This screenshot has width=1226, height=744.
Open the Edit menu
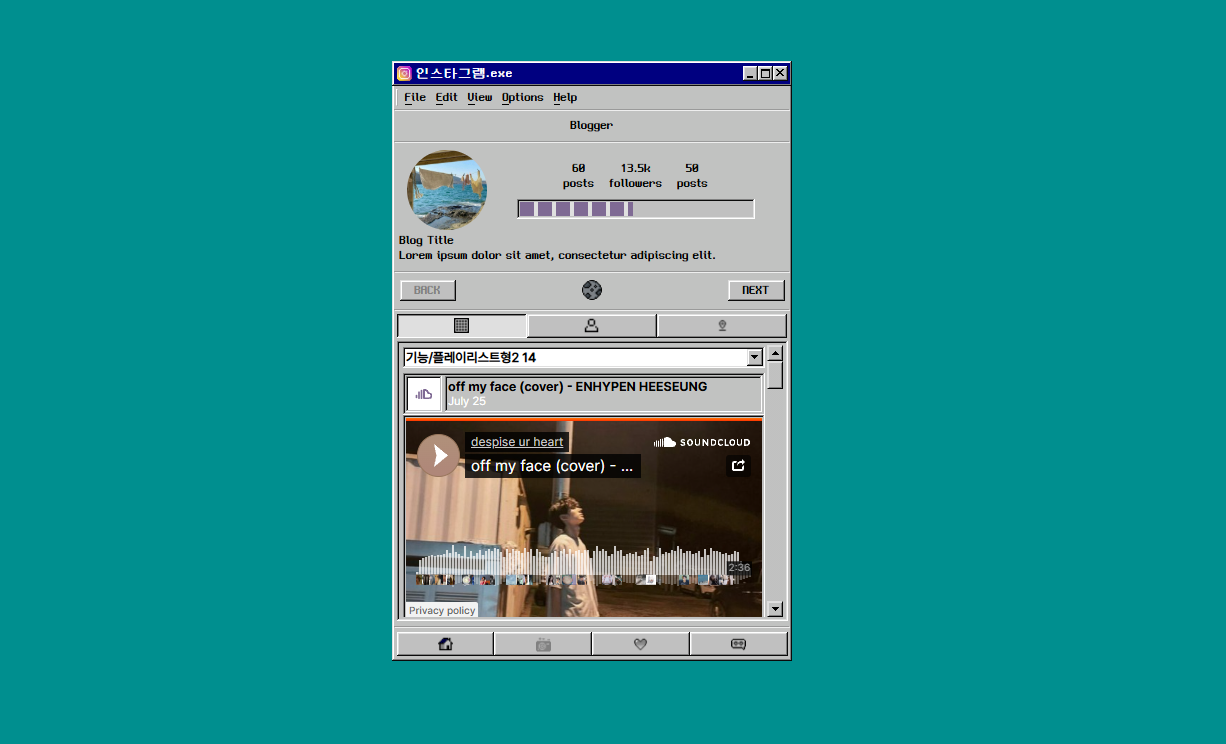[446, 97]
